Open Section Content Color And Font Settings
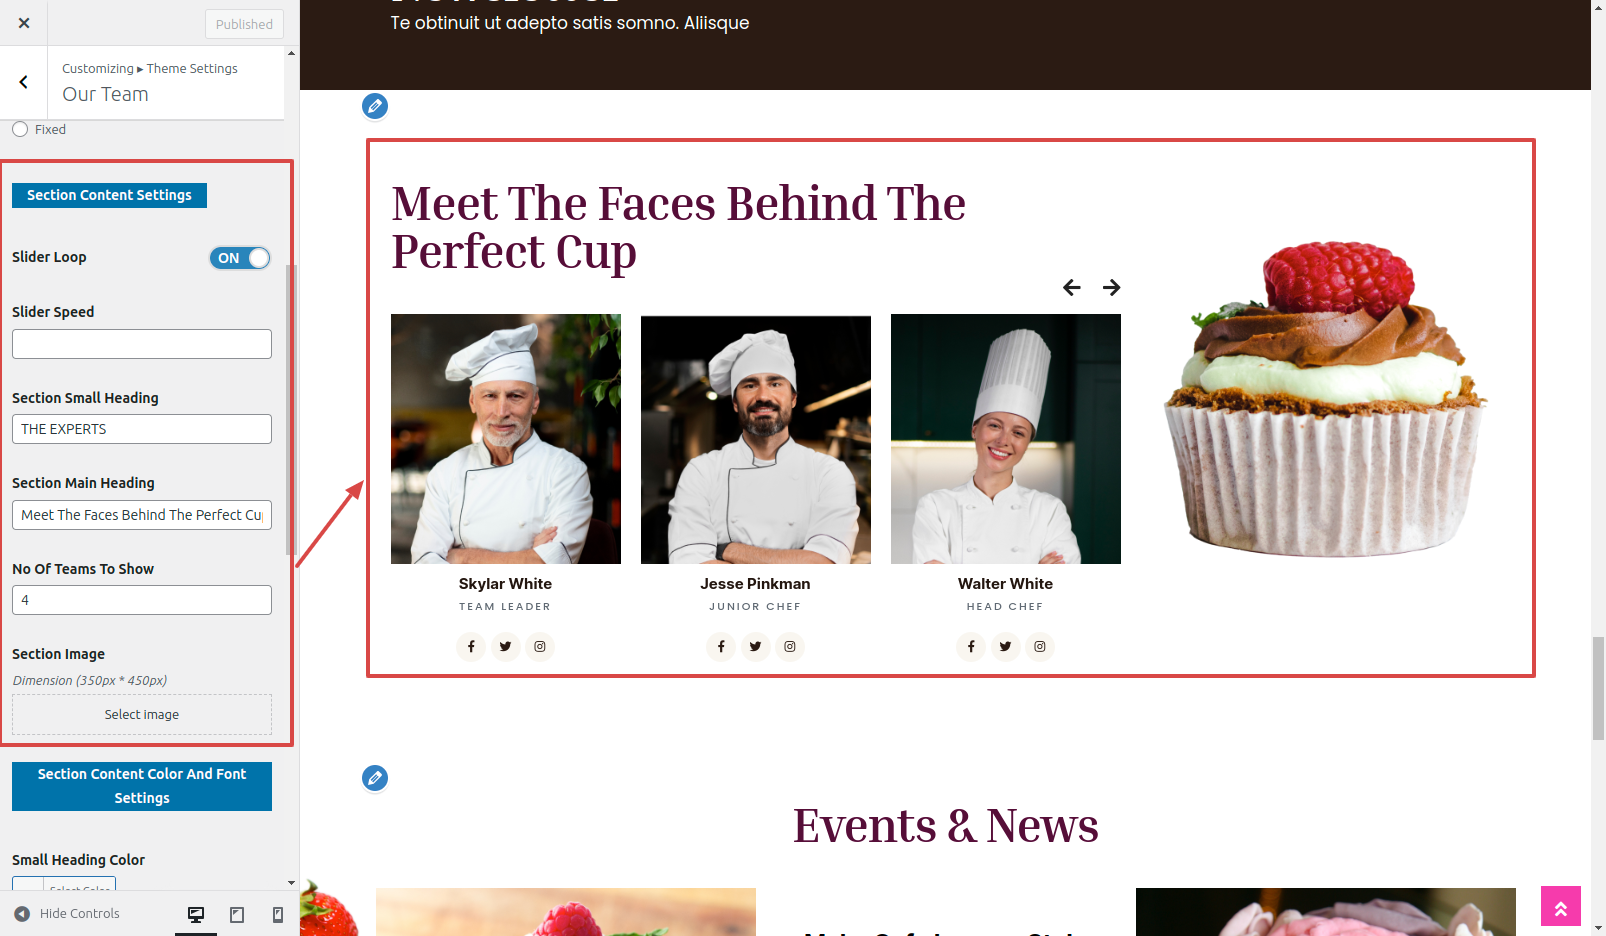 142,786
